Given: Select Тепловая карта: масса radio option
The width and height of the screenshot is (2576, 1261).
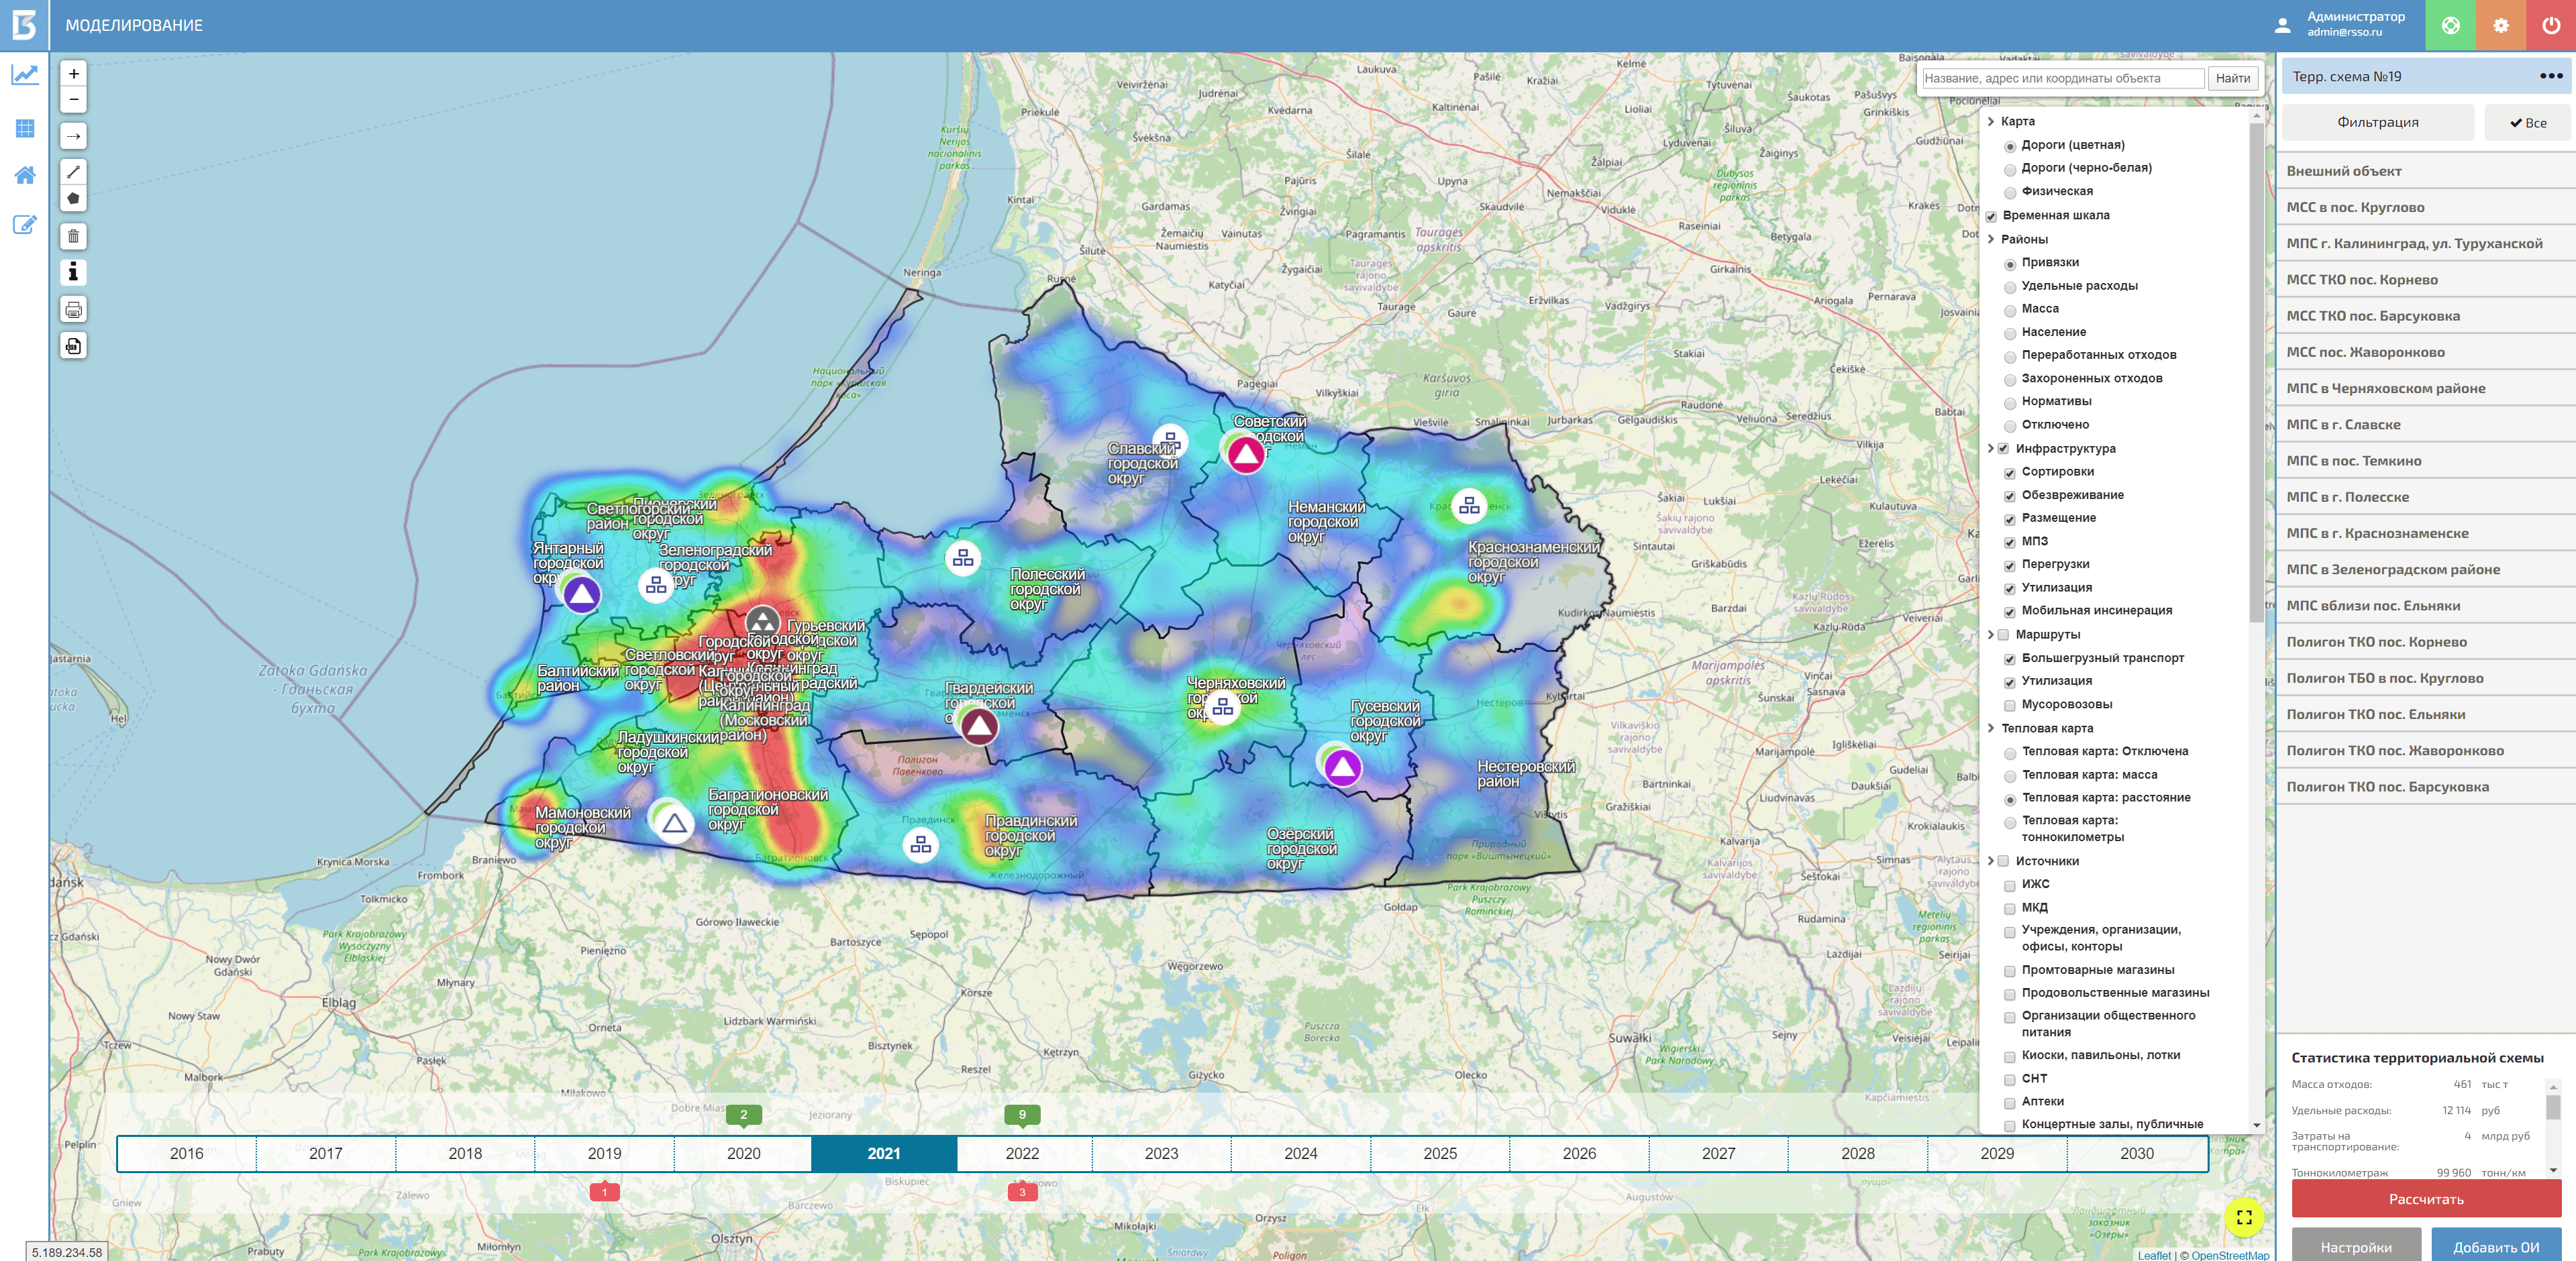Looking at the screenshot, I should tap(2009, 776).
